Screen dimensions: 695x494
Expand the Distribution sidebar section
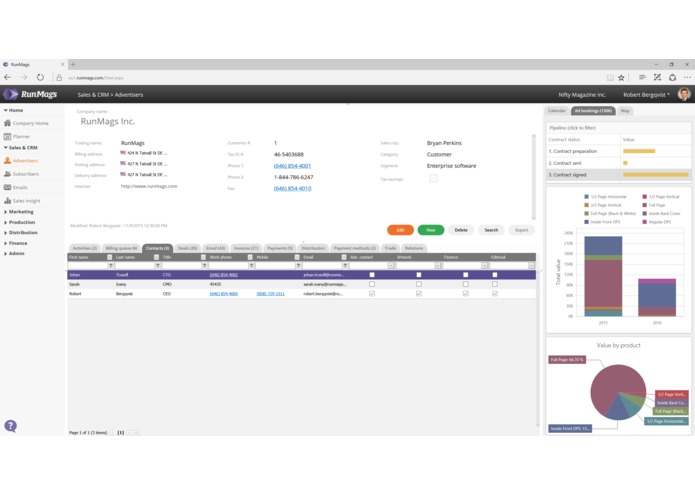coord(6,233)
